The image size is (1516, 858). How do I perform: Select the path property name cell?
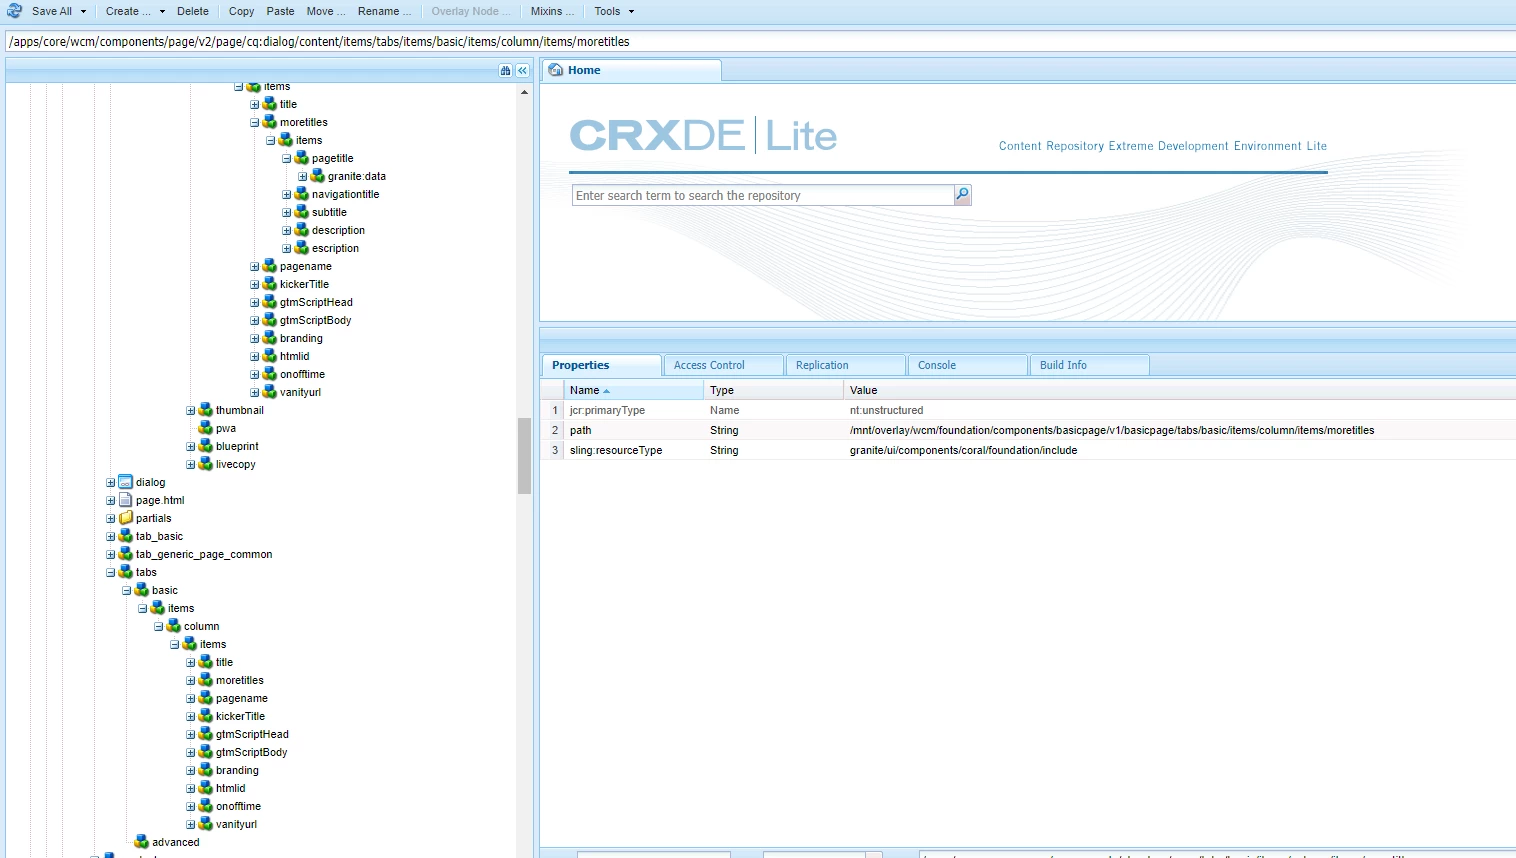(x=633, y=430)
